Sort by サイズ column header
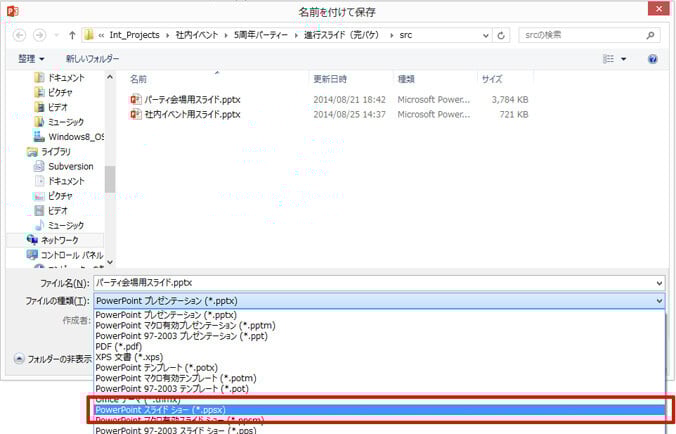Viewport: 676px width, 434px height. point(492,79)
